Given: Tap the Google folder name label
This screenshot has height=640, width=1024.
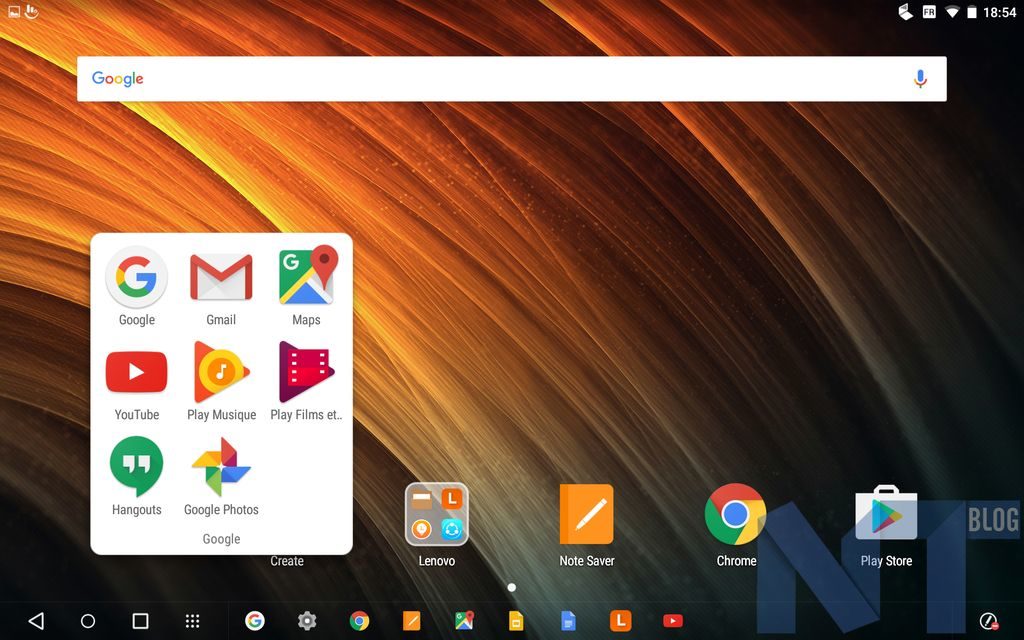Looking at the screenshot, I should [x=221, y=539].
